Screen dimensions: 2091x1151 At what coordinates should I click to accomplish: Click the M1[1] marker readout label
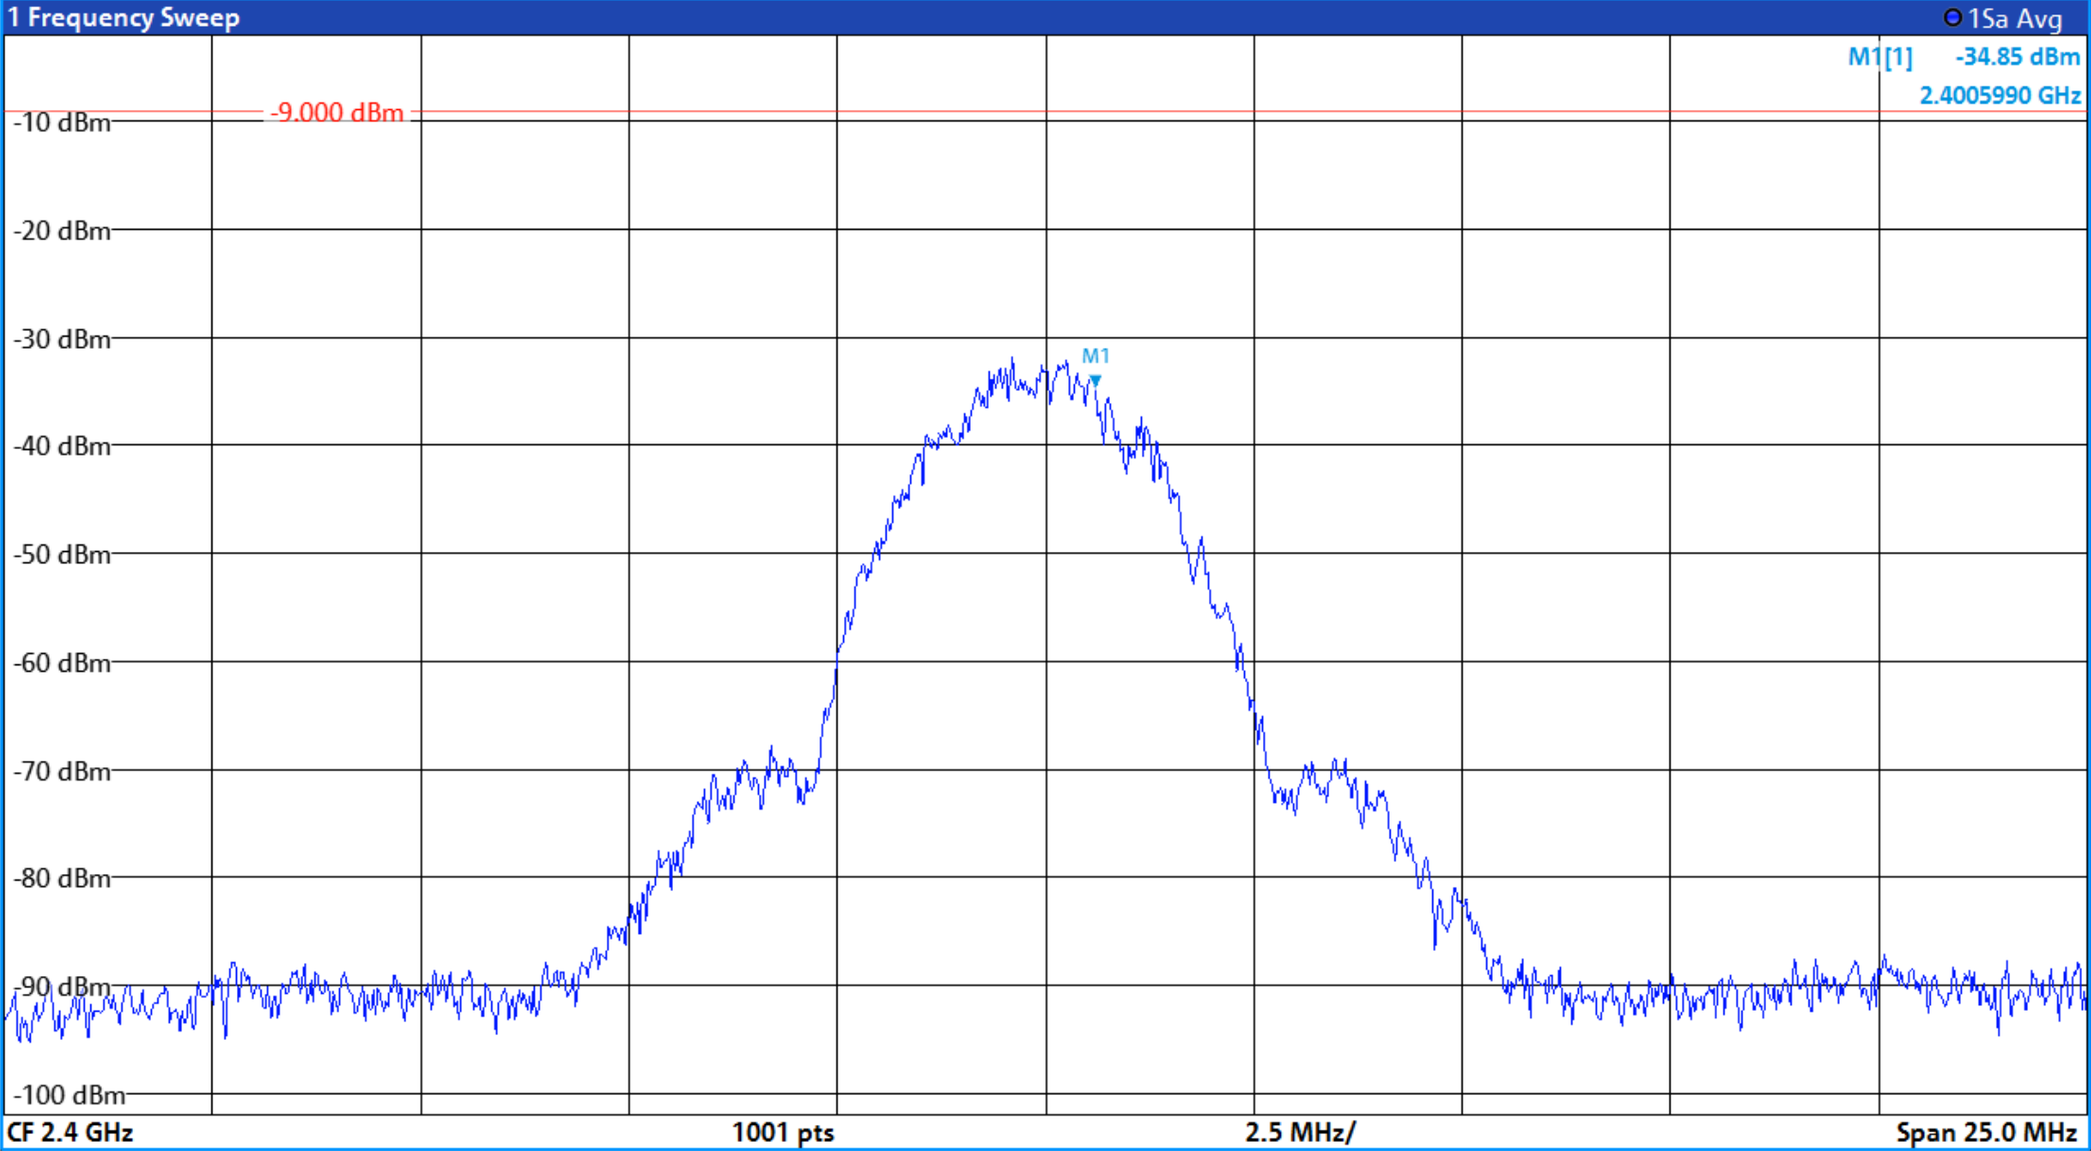pos(1880,57)
